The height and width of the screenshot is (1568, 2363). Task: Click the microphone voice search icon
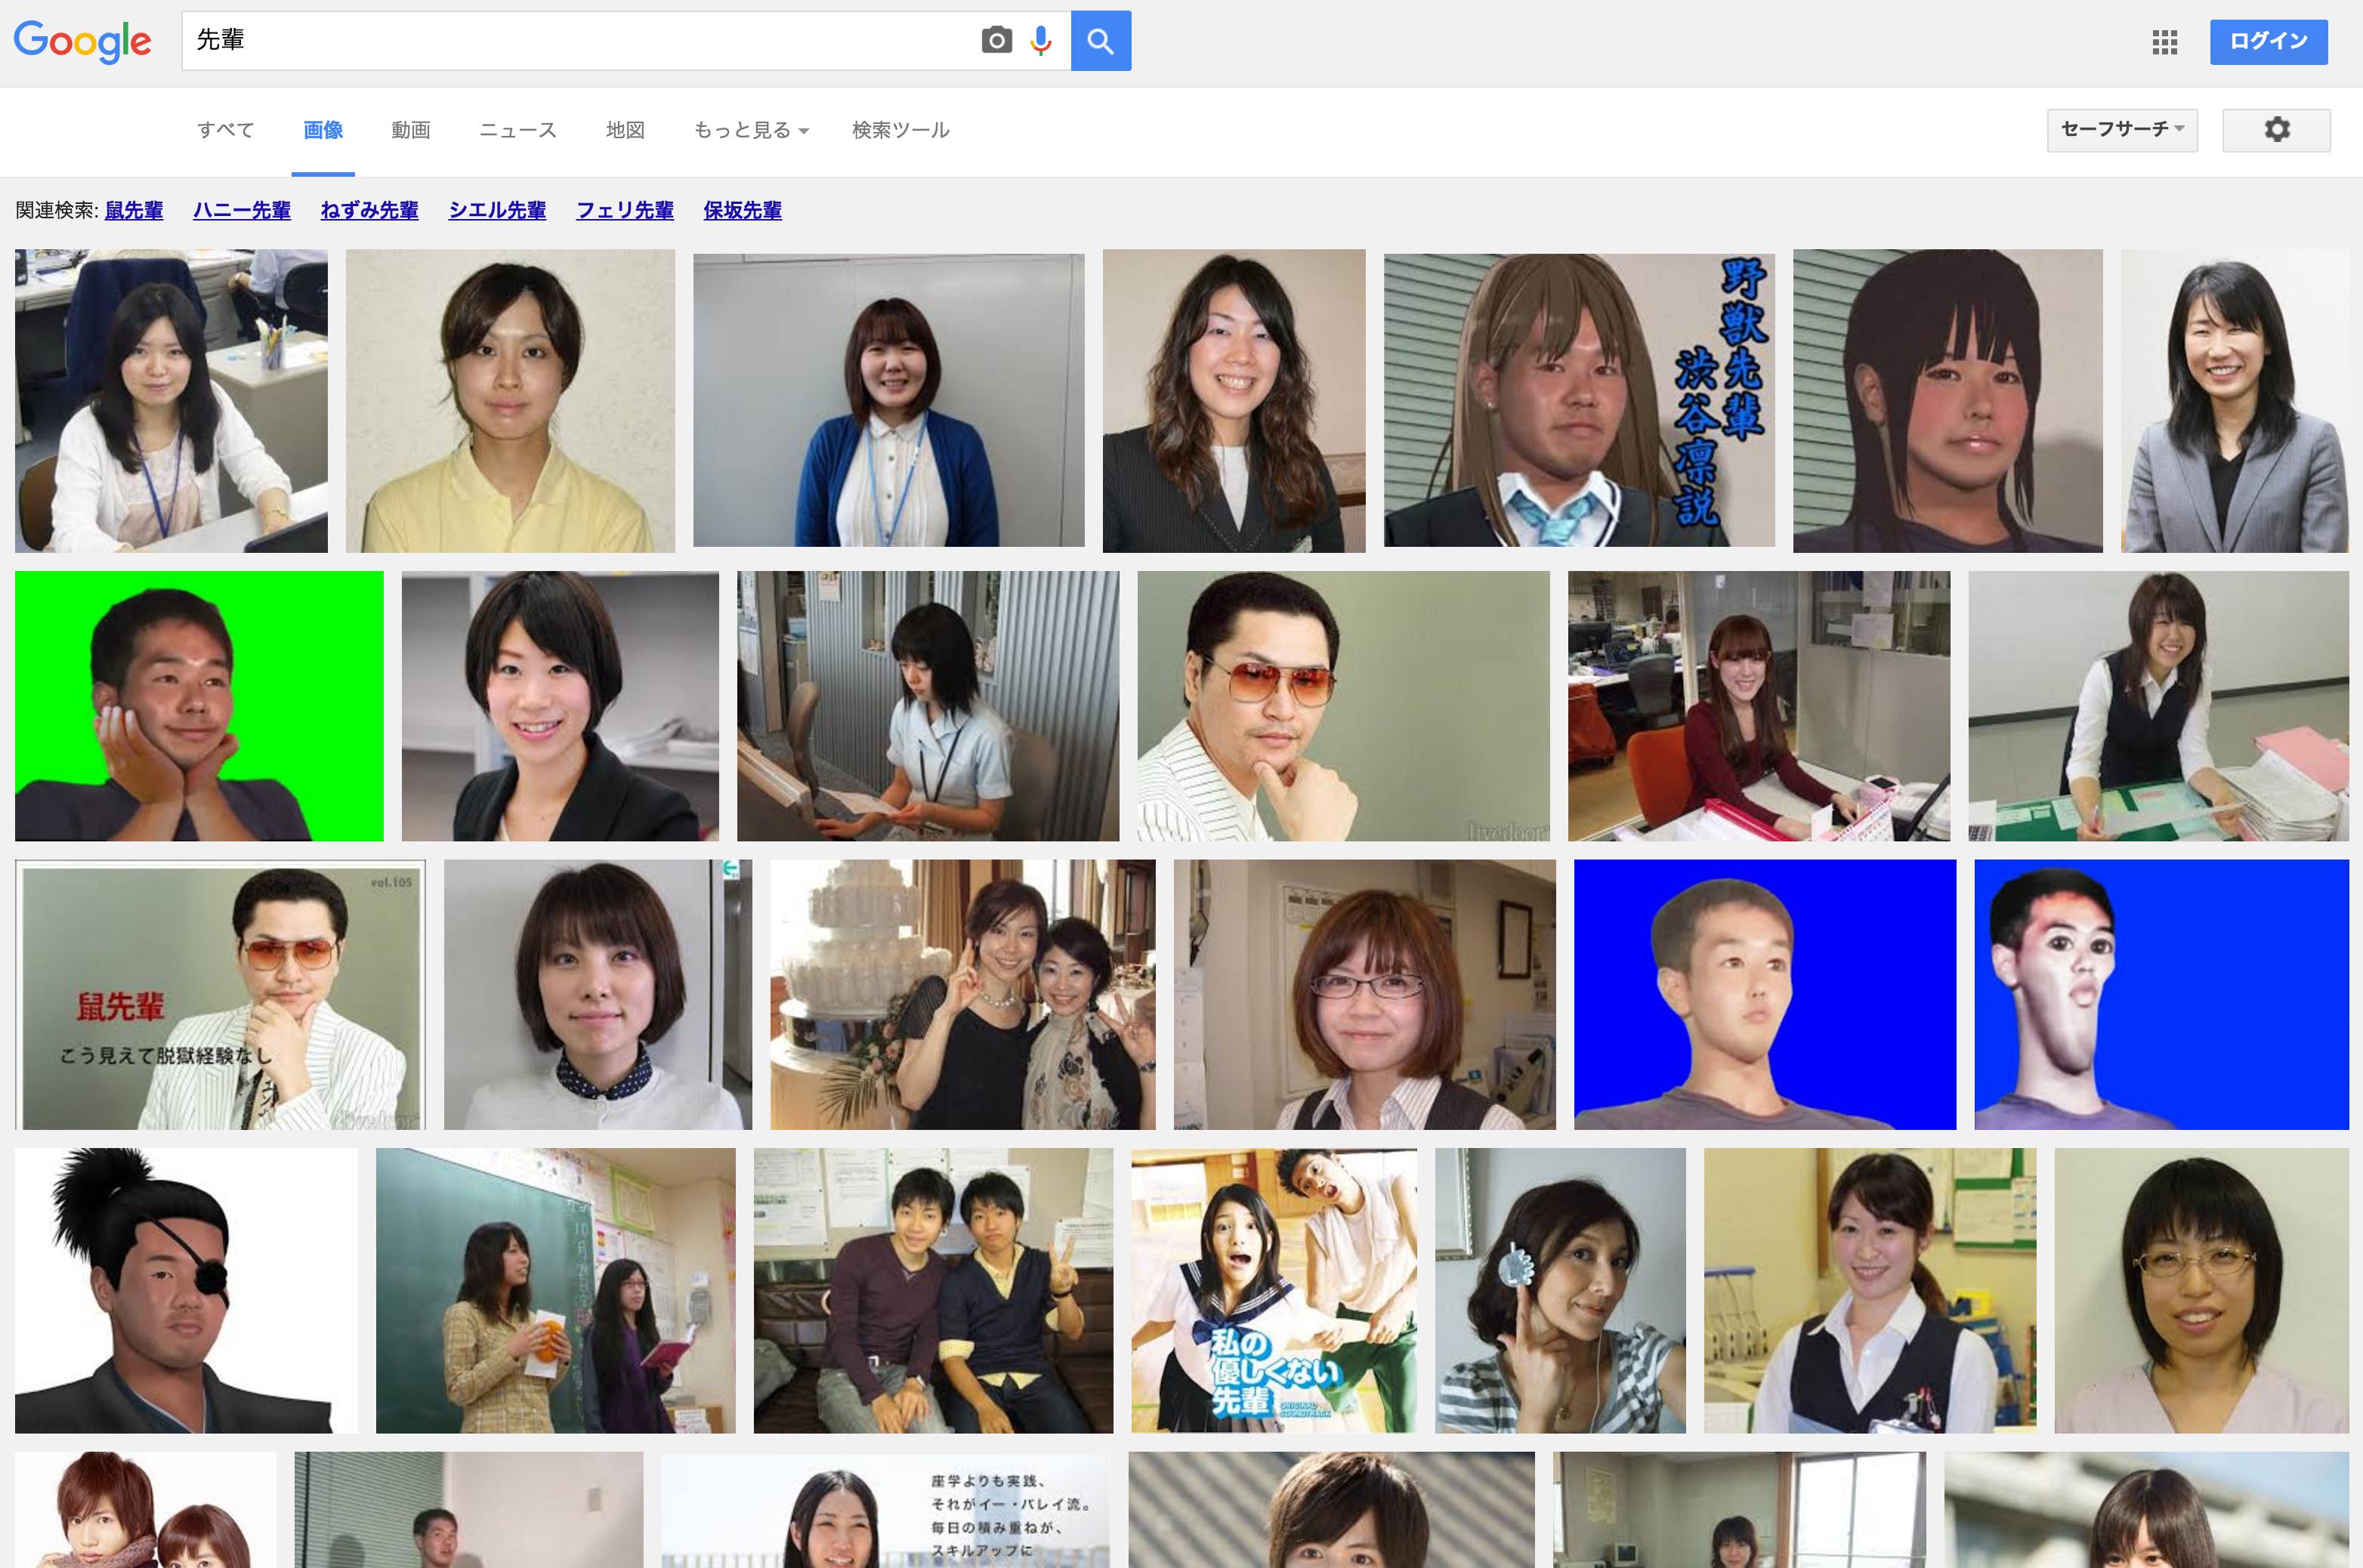pyautogui.click(x=1041, y=41)
